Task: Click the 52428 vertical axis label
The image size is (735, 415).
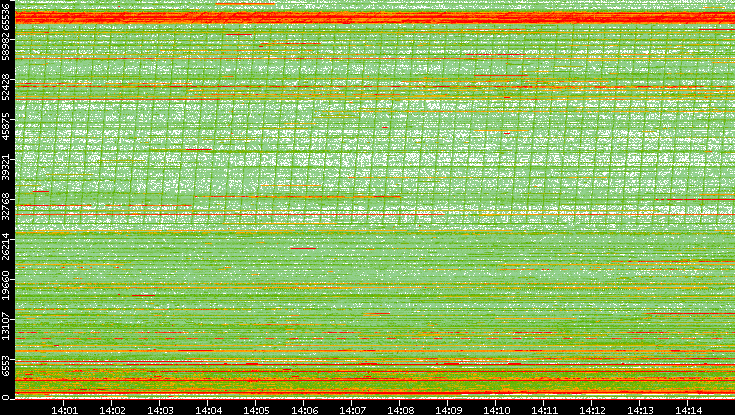Action: (5, 87)
